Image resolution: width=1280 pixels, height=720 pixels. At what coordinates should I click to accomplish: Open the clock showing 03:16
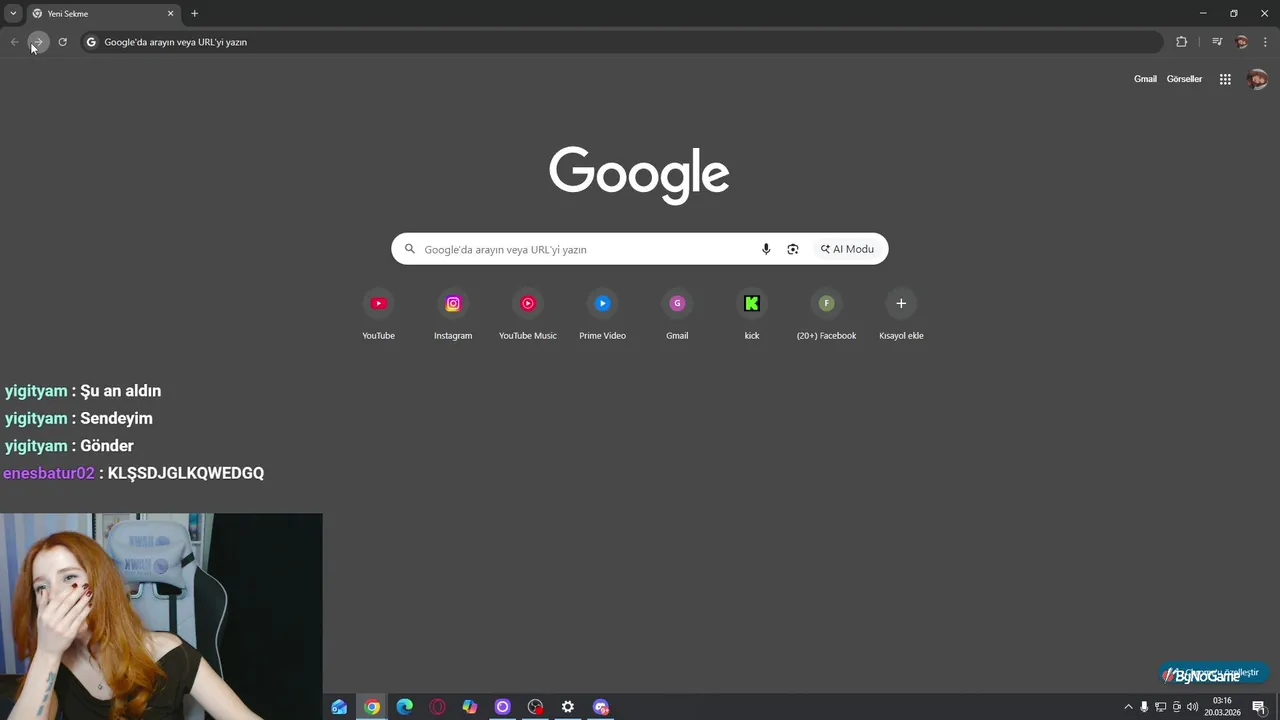(1222, 707)
